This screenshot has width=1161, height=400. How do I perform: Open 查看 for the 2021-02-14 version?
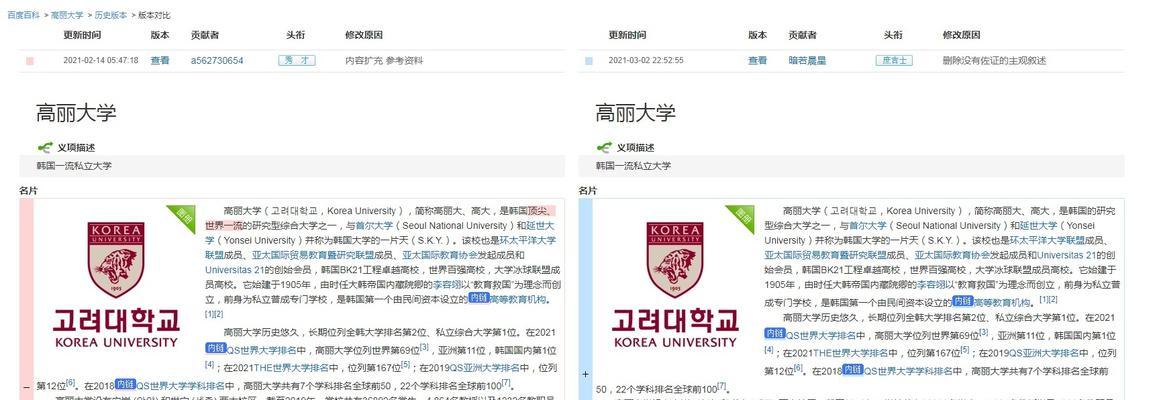(x=160, y=61)
